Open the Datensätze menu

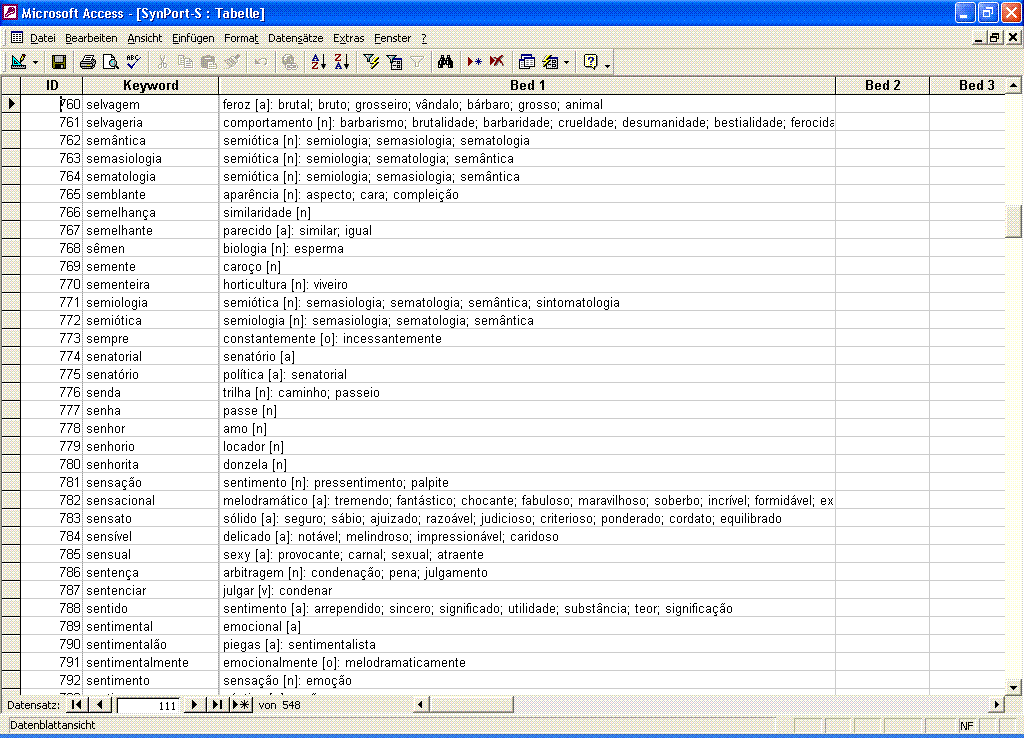[x=293, y=38]
